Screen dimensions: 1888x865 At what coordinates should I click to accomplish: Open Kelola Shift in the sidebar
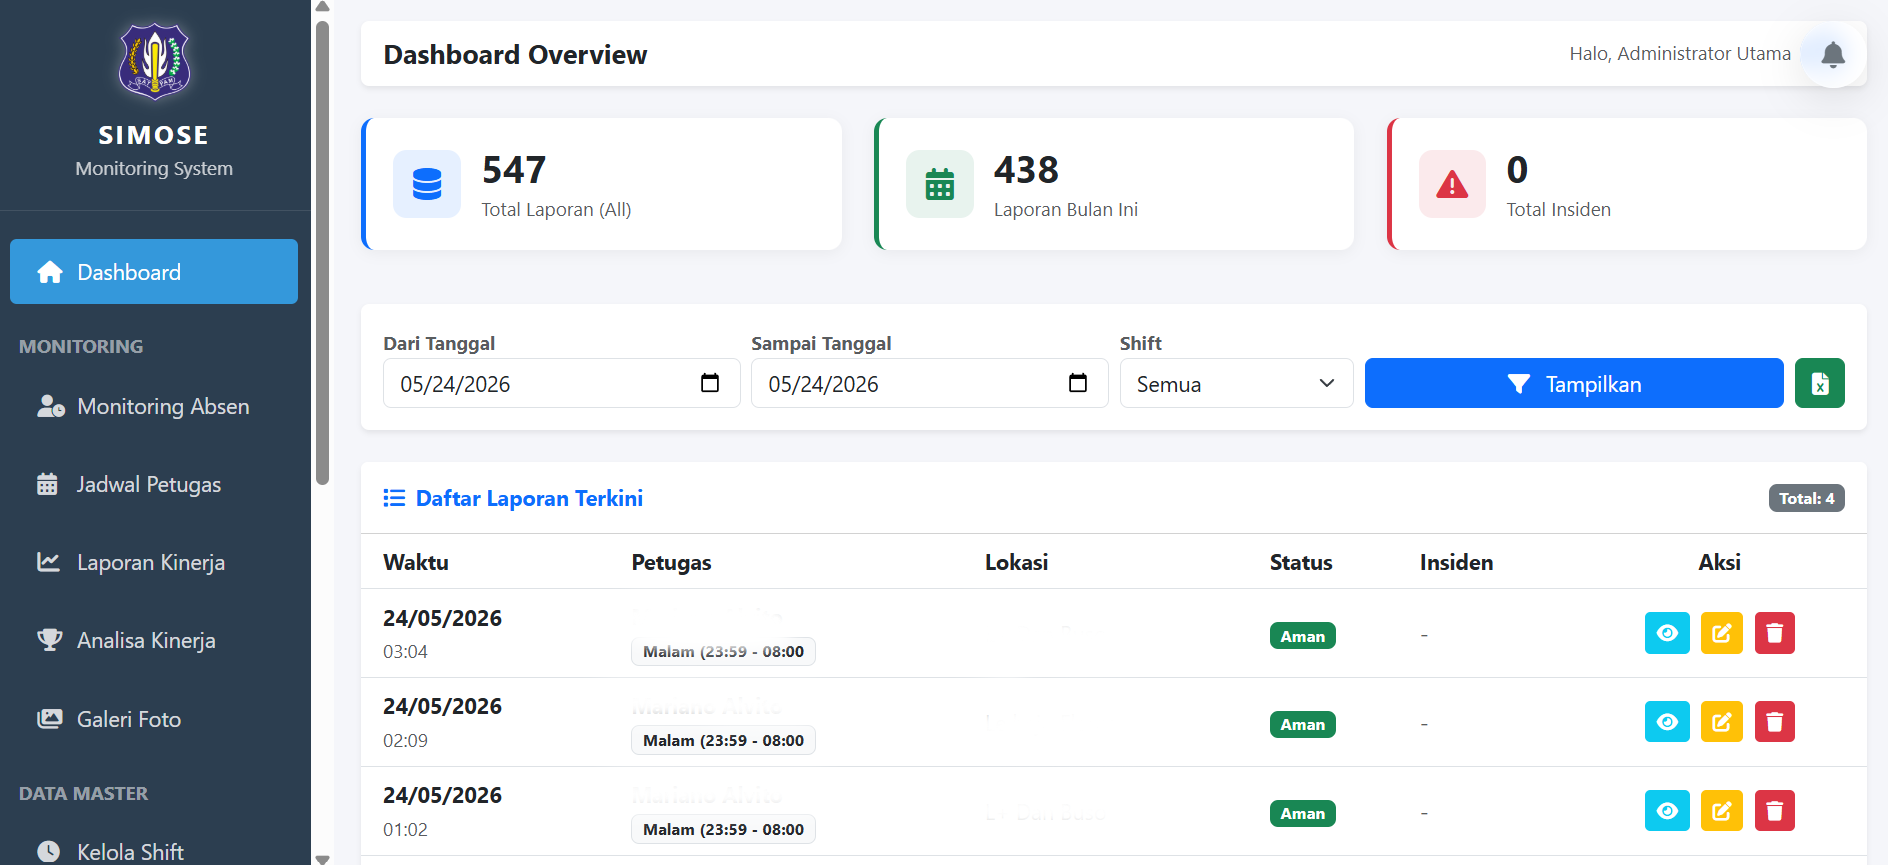point(154,851)
